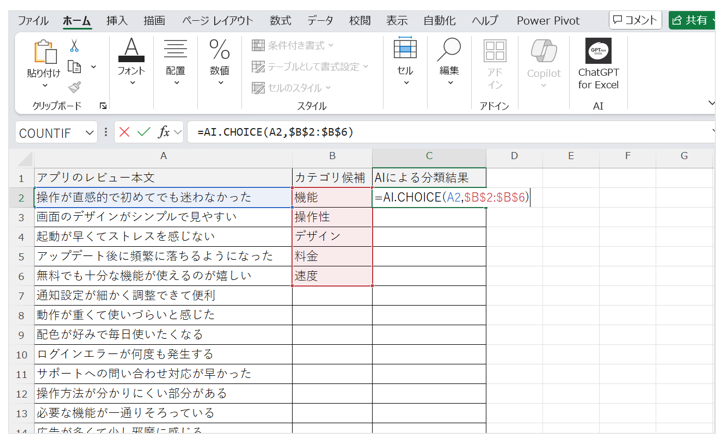
Task: Click the 共有 share button
Action: click(x=691, y=20)
